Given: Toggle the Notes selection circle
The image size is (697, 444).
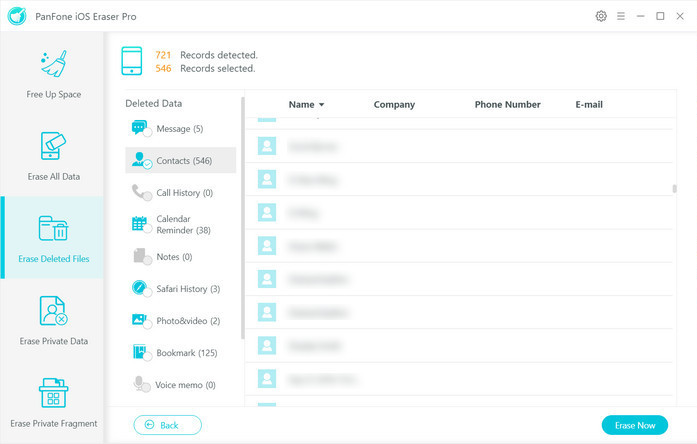Looking at the screenshot, I should pos(148,260).
